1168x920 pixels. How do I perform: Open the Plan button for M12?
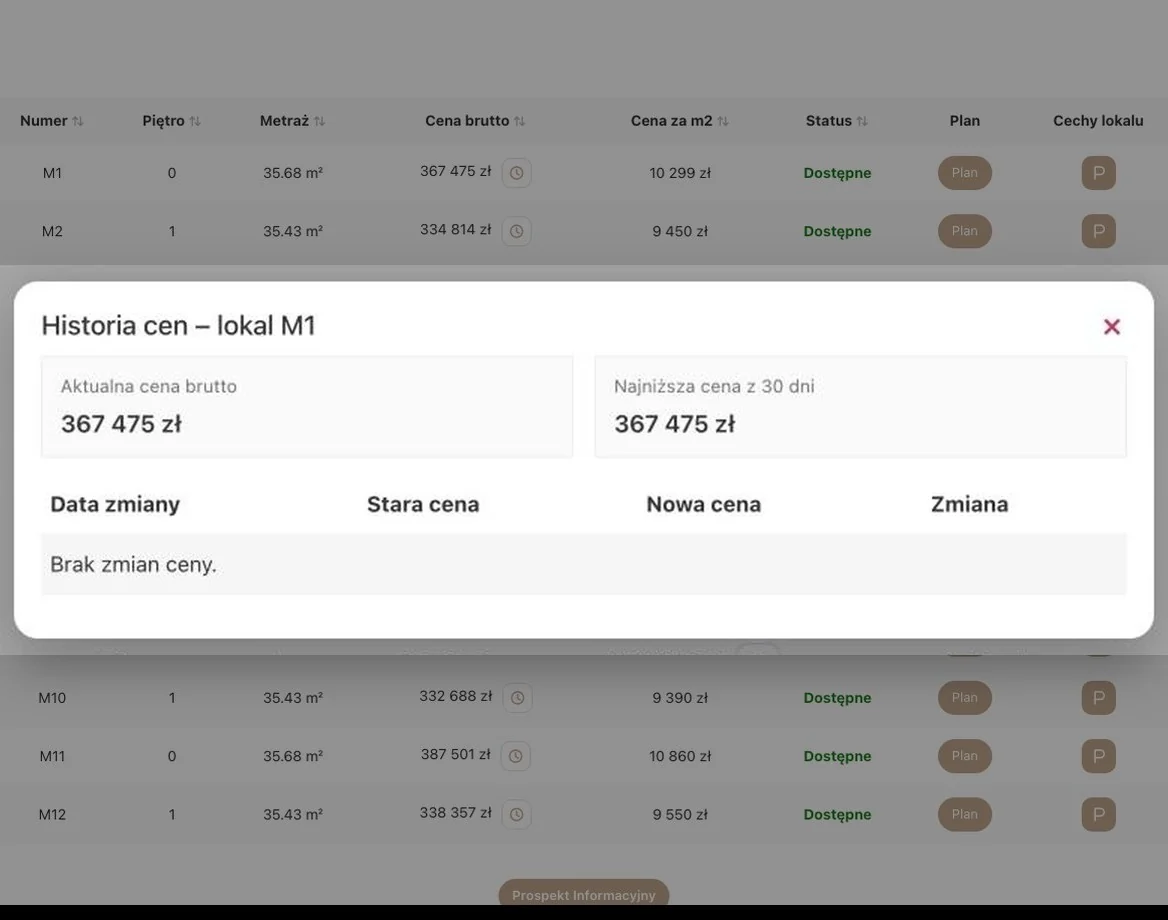965,814
